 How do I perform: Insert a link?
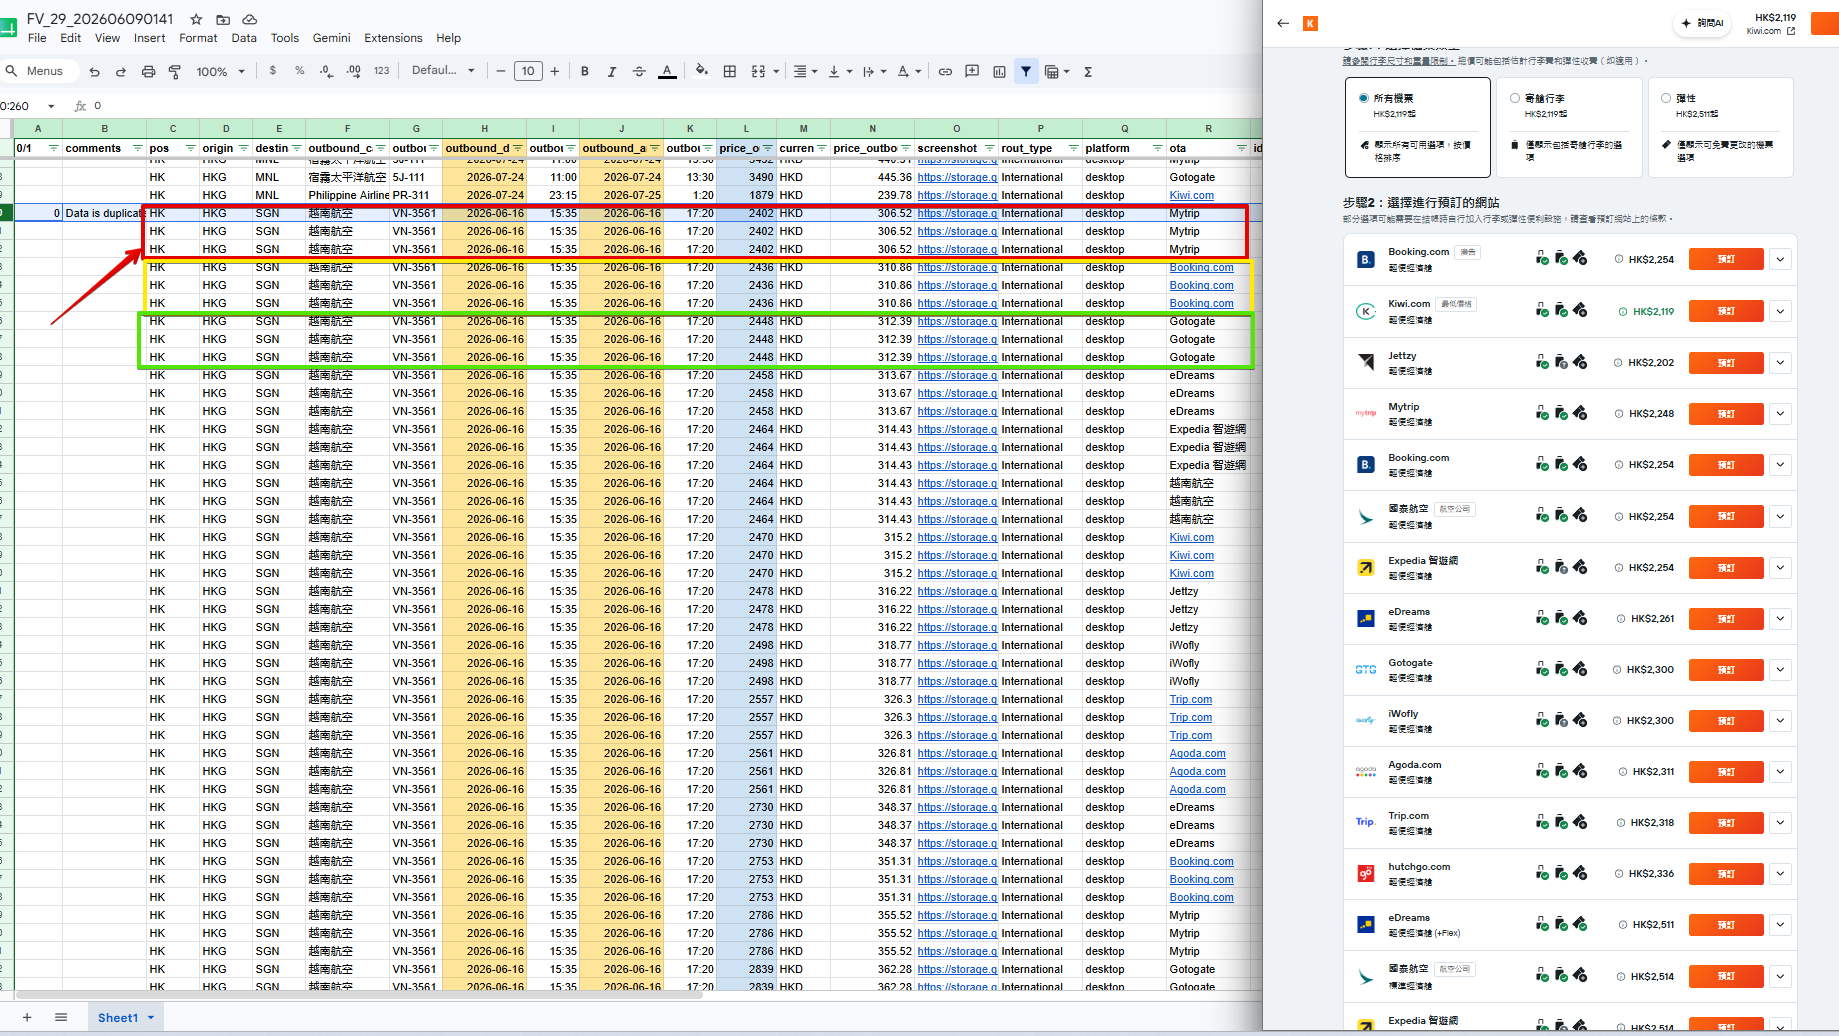coord(945,71)
